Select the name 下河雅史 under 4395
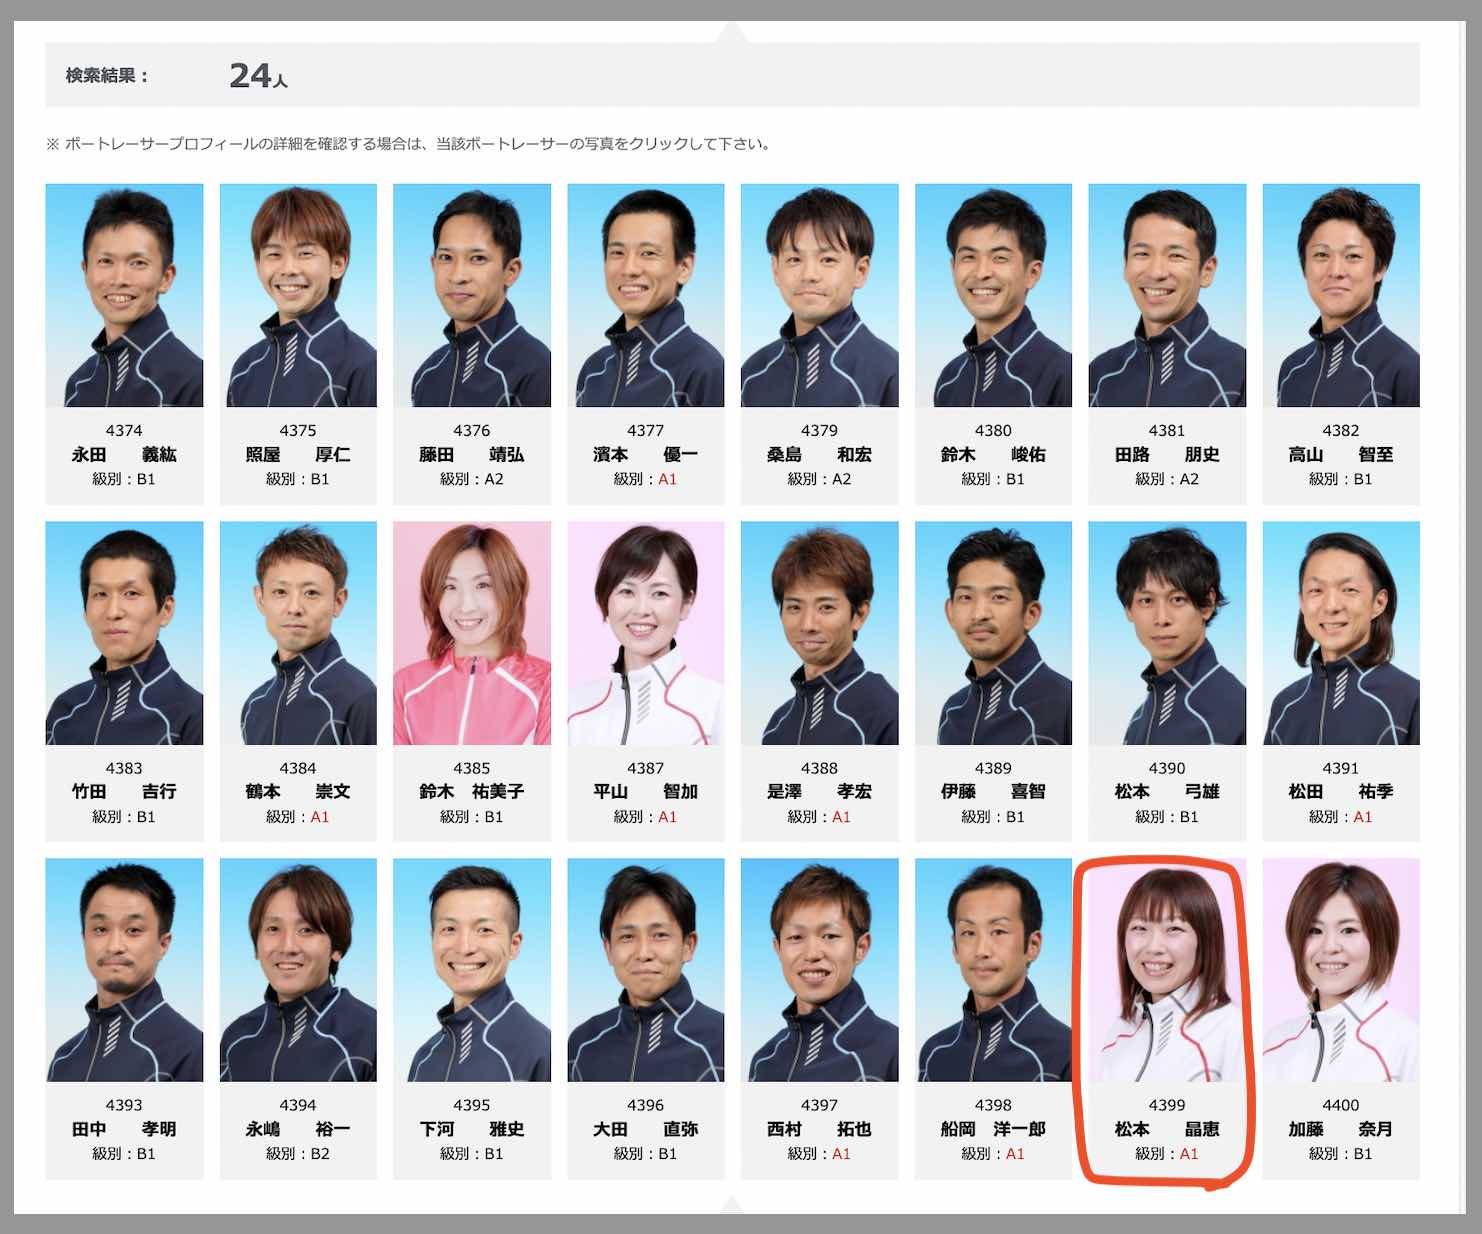This screenshot has width=1482, height=1234. click(x=472, y=1129)
